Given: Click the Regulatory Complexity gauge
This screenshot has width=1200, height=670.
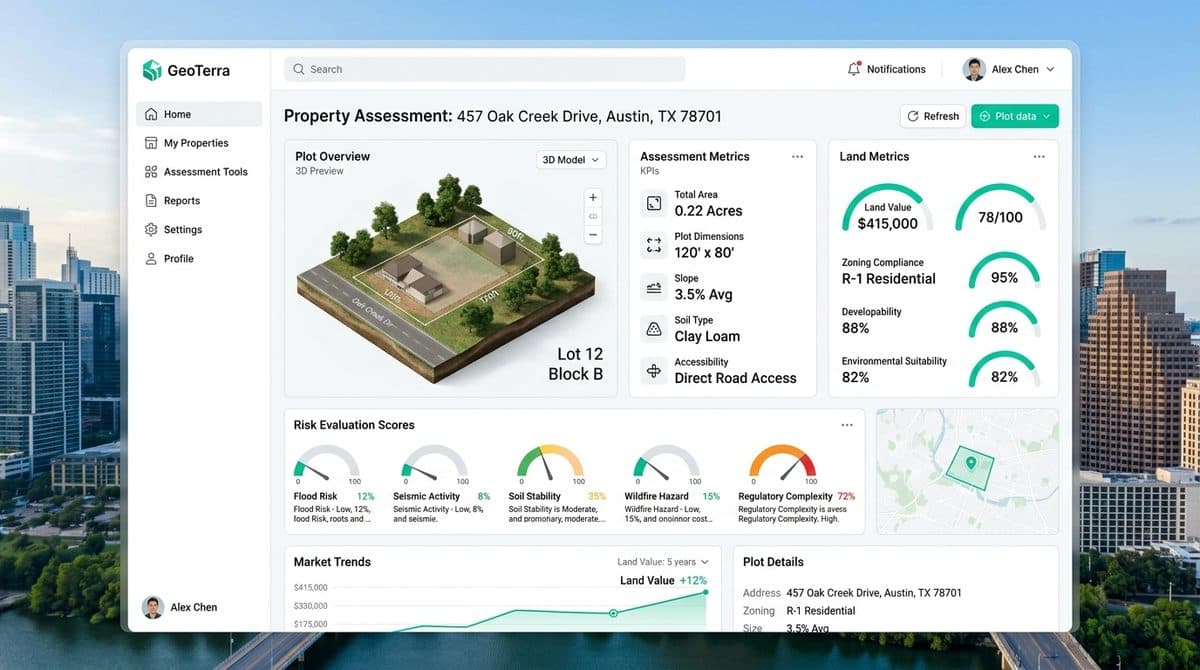Looking at the screenshot, I should click(783, 463).
